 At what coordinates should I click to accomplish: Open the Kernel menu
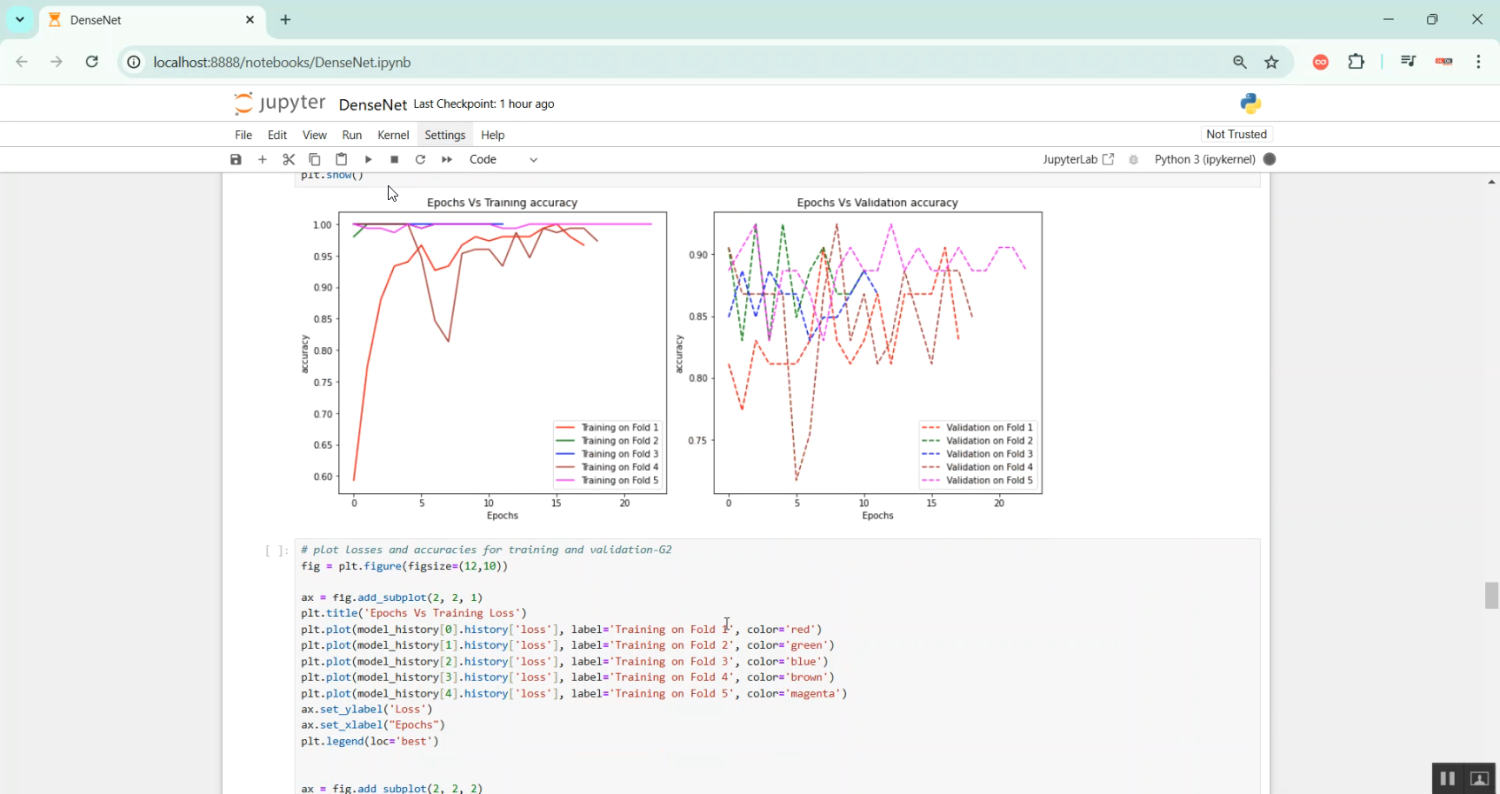pyautogui.click(x=393, y=135)
